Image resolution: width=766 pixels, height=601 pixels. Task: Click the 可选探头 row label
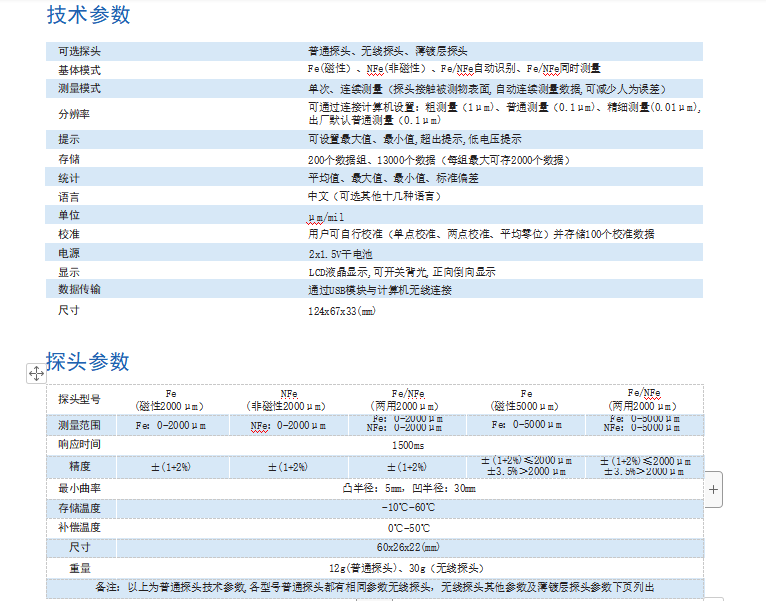coord(79,51)
